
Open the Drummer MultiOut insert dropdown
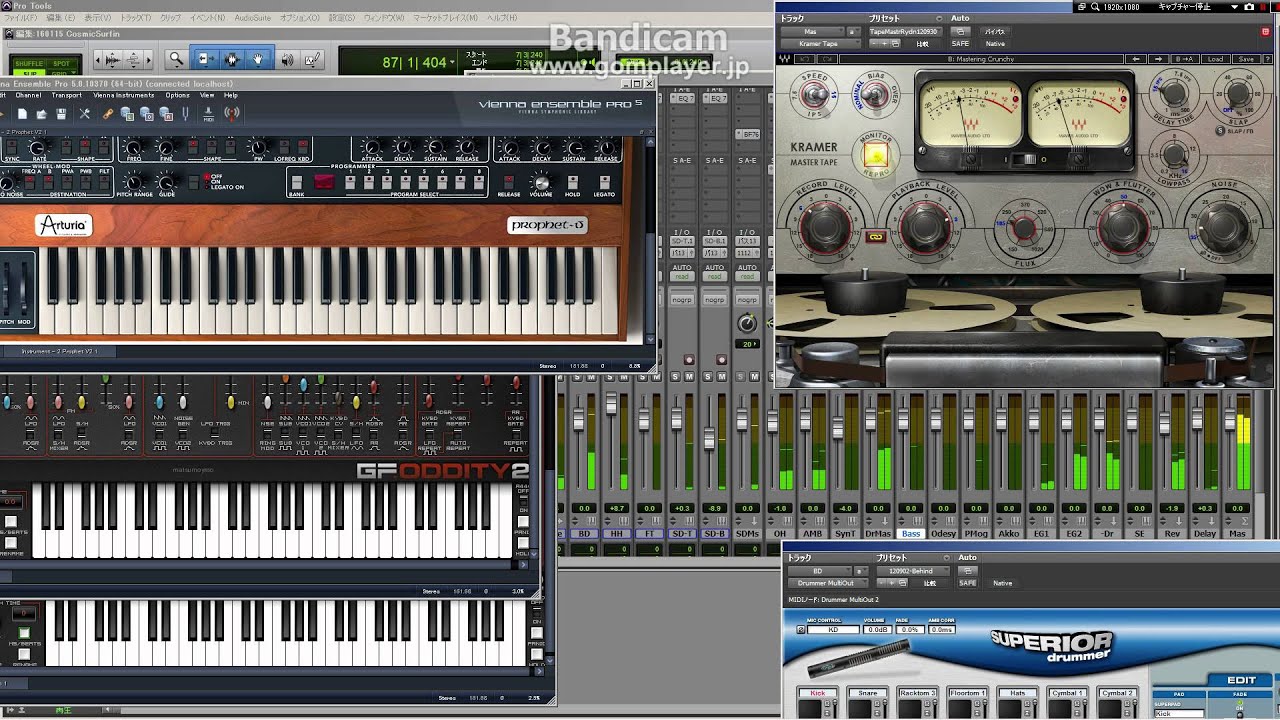(x=827, y=583)
